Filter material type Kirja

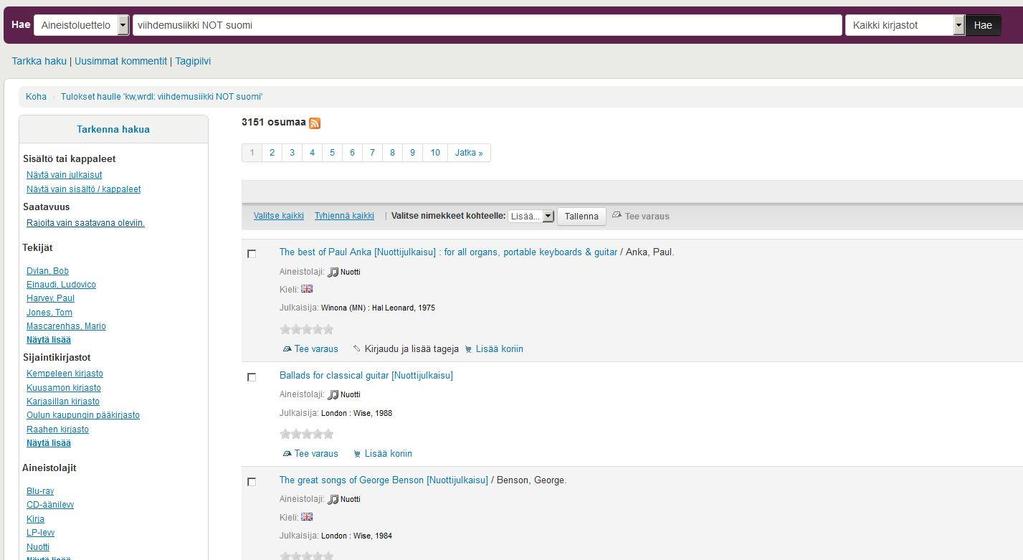35,520
